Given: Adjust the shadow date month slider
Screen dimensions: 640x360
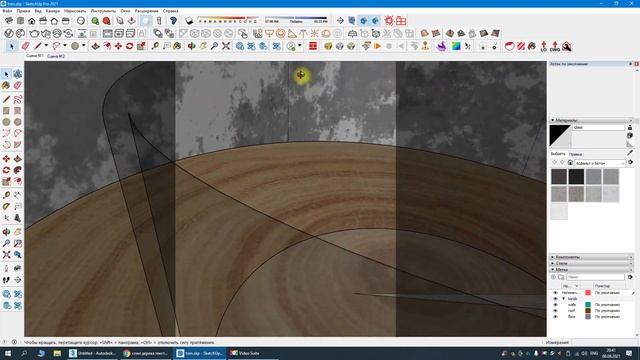Looking at the screenshot, I should click(228, 20).
